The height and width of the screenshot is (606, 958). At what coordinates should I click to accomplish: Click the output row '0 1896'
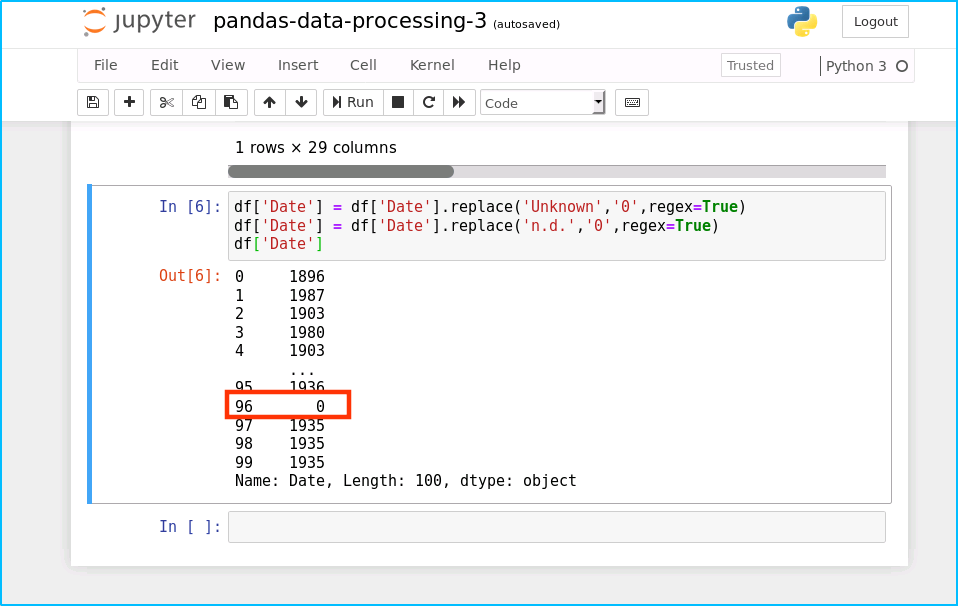[x=280, y=276]
